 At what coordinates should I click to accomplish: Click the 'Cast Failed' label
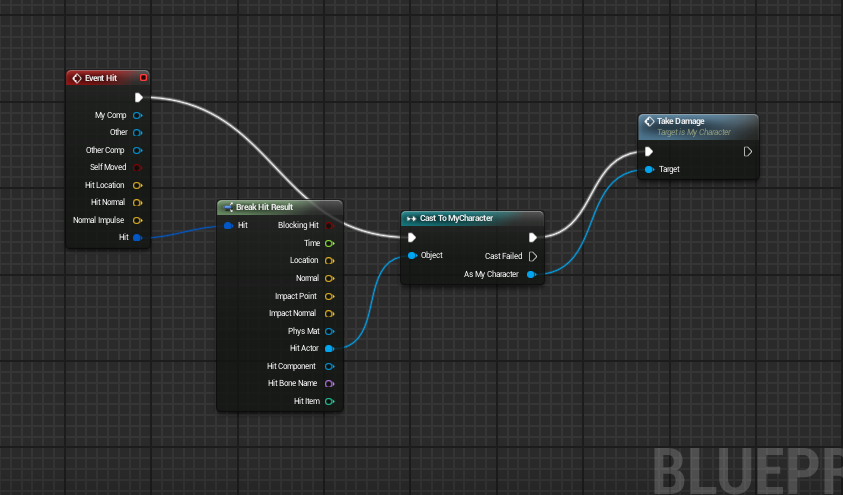point(503,256)
